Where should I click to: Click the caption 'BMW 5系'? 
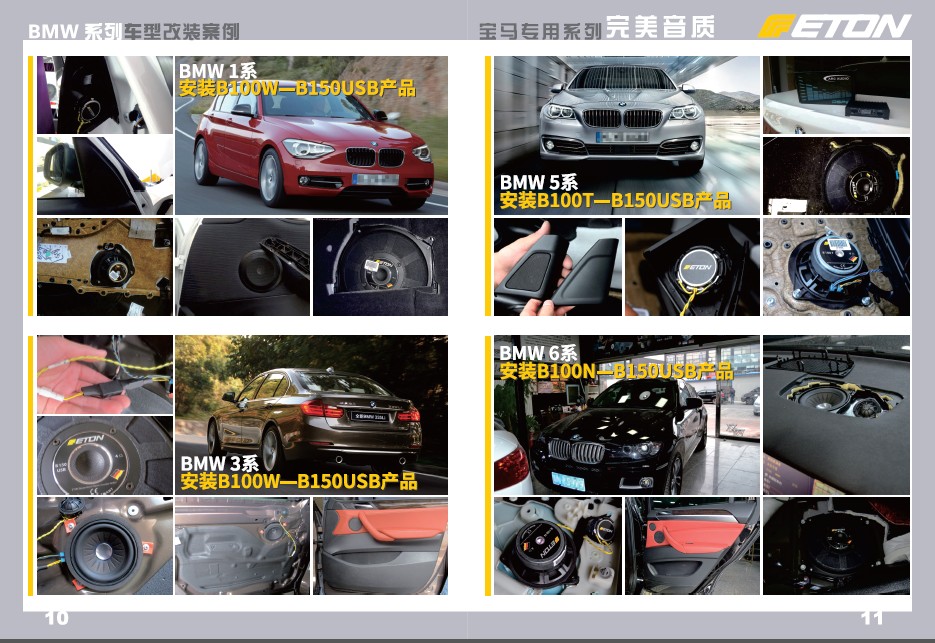click(538, 182)
